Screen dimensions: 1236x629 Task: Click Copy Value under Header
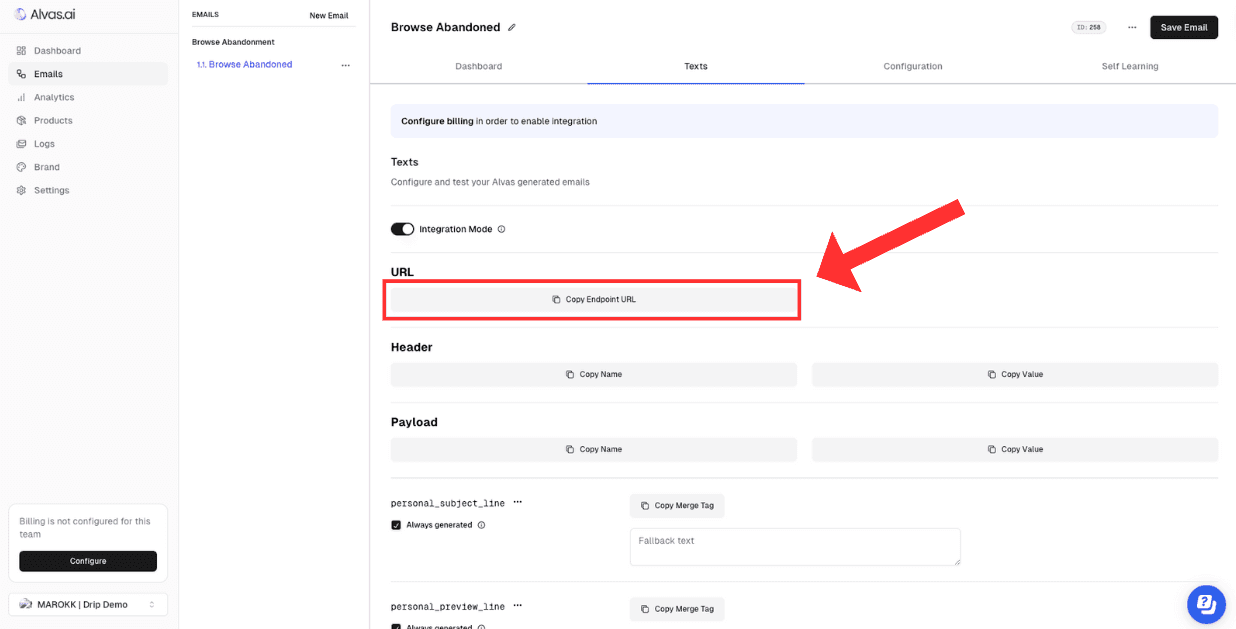[x=1015, y=374]
